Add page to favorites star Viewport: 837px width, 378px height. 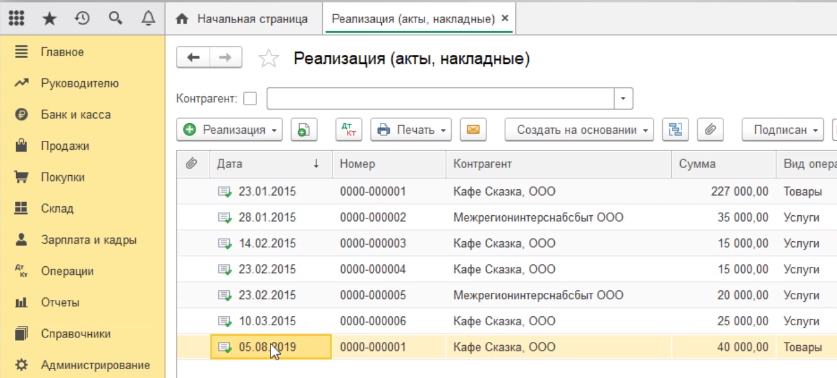pyautogui.click(x=269, y=58)
